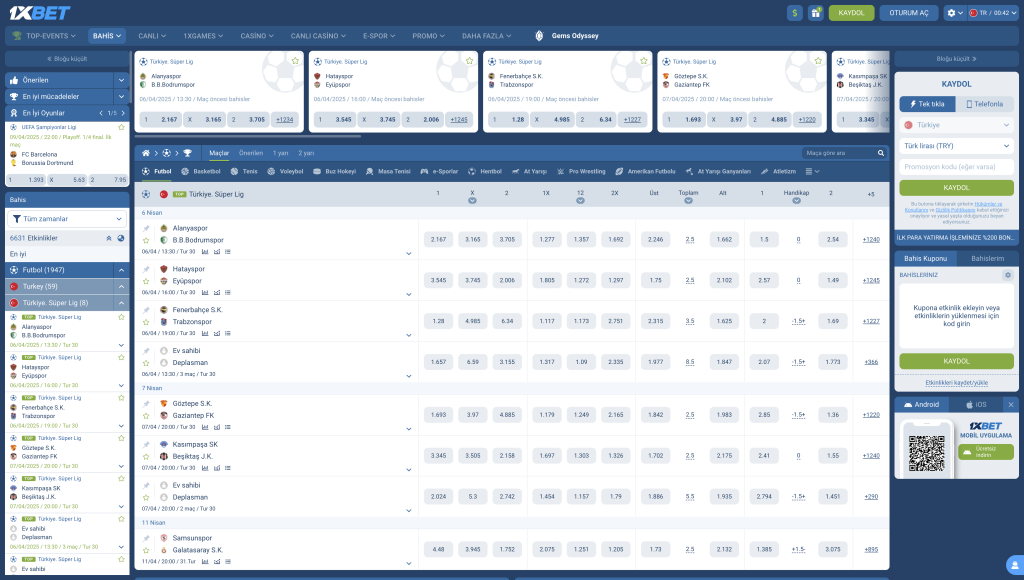Select the Masa Tenisi sport icon tab
Screen dimensions: 1024x580
click(x=388, y=172)
